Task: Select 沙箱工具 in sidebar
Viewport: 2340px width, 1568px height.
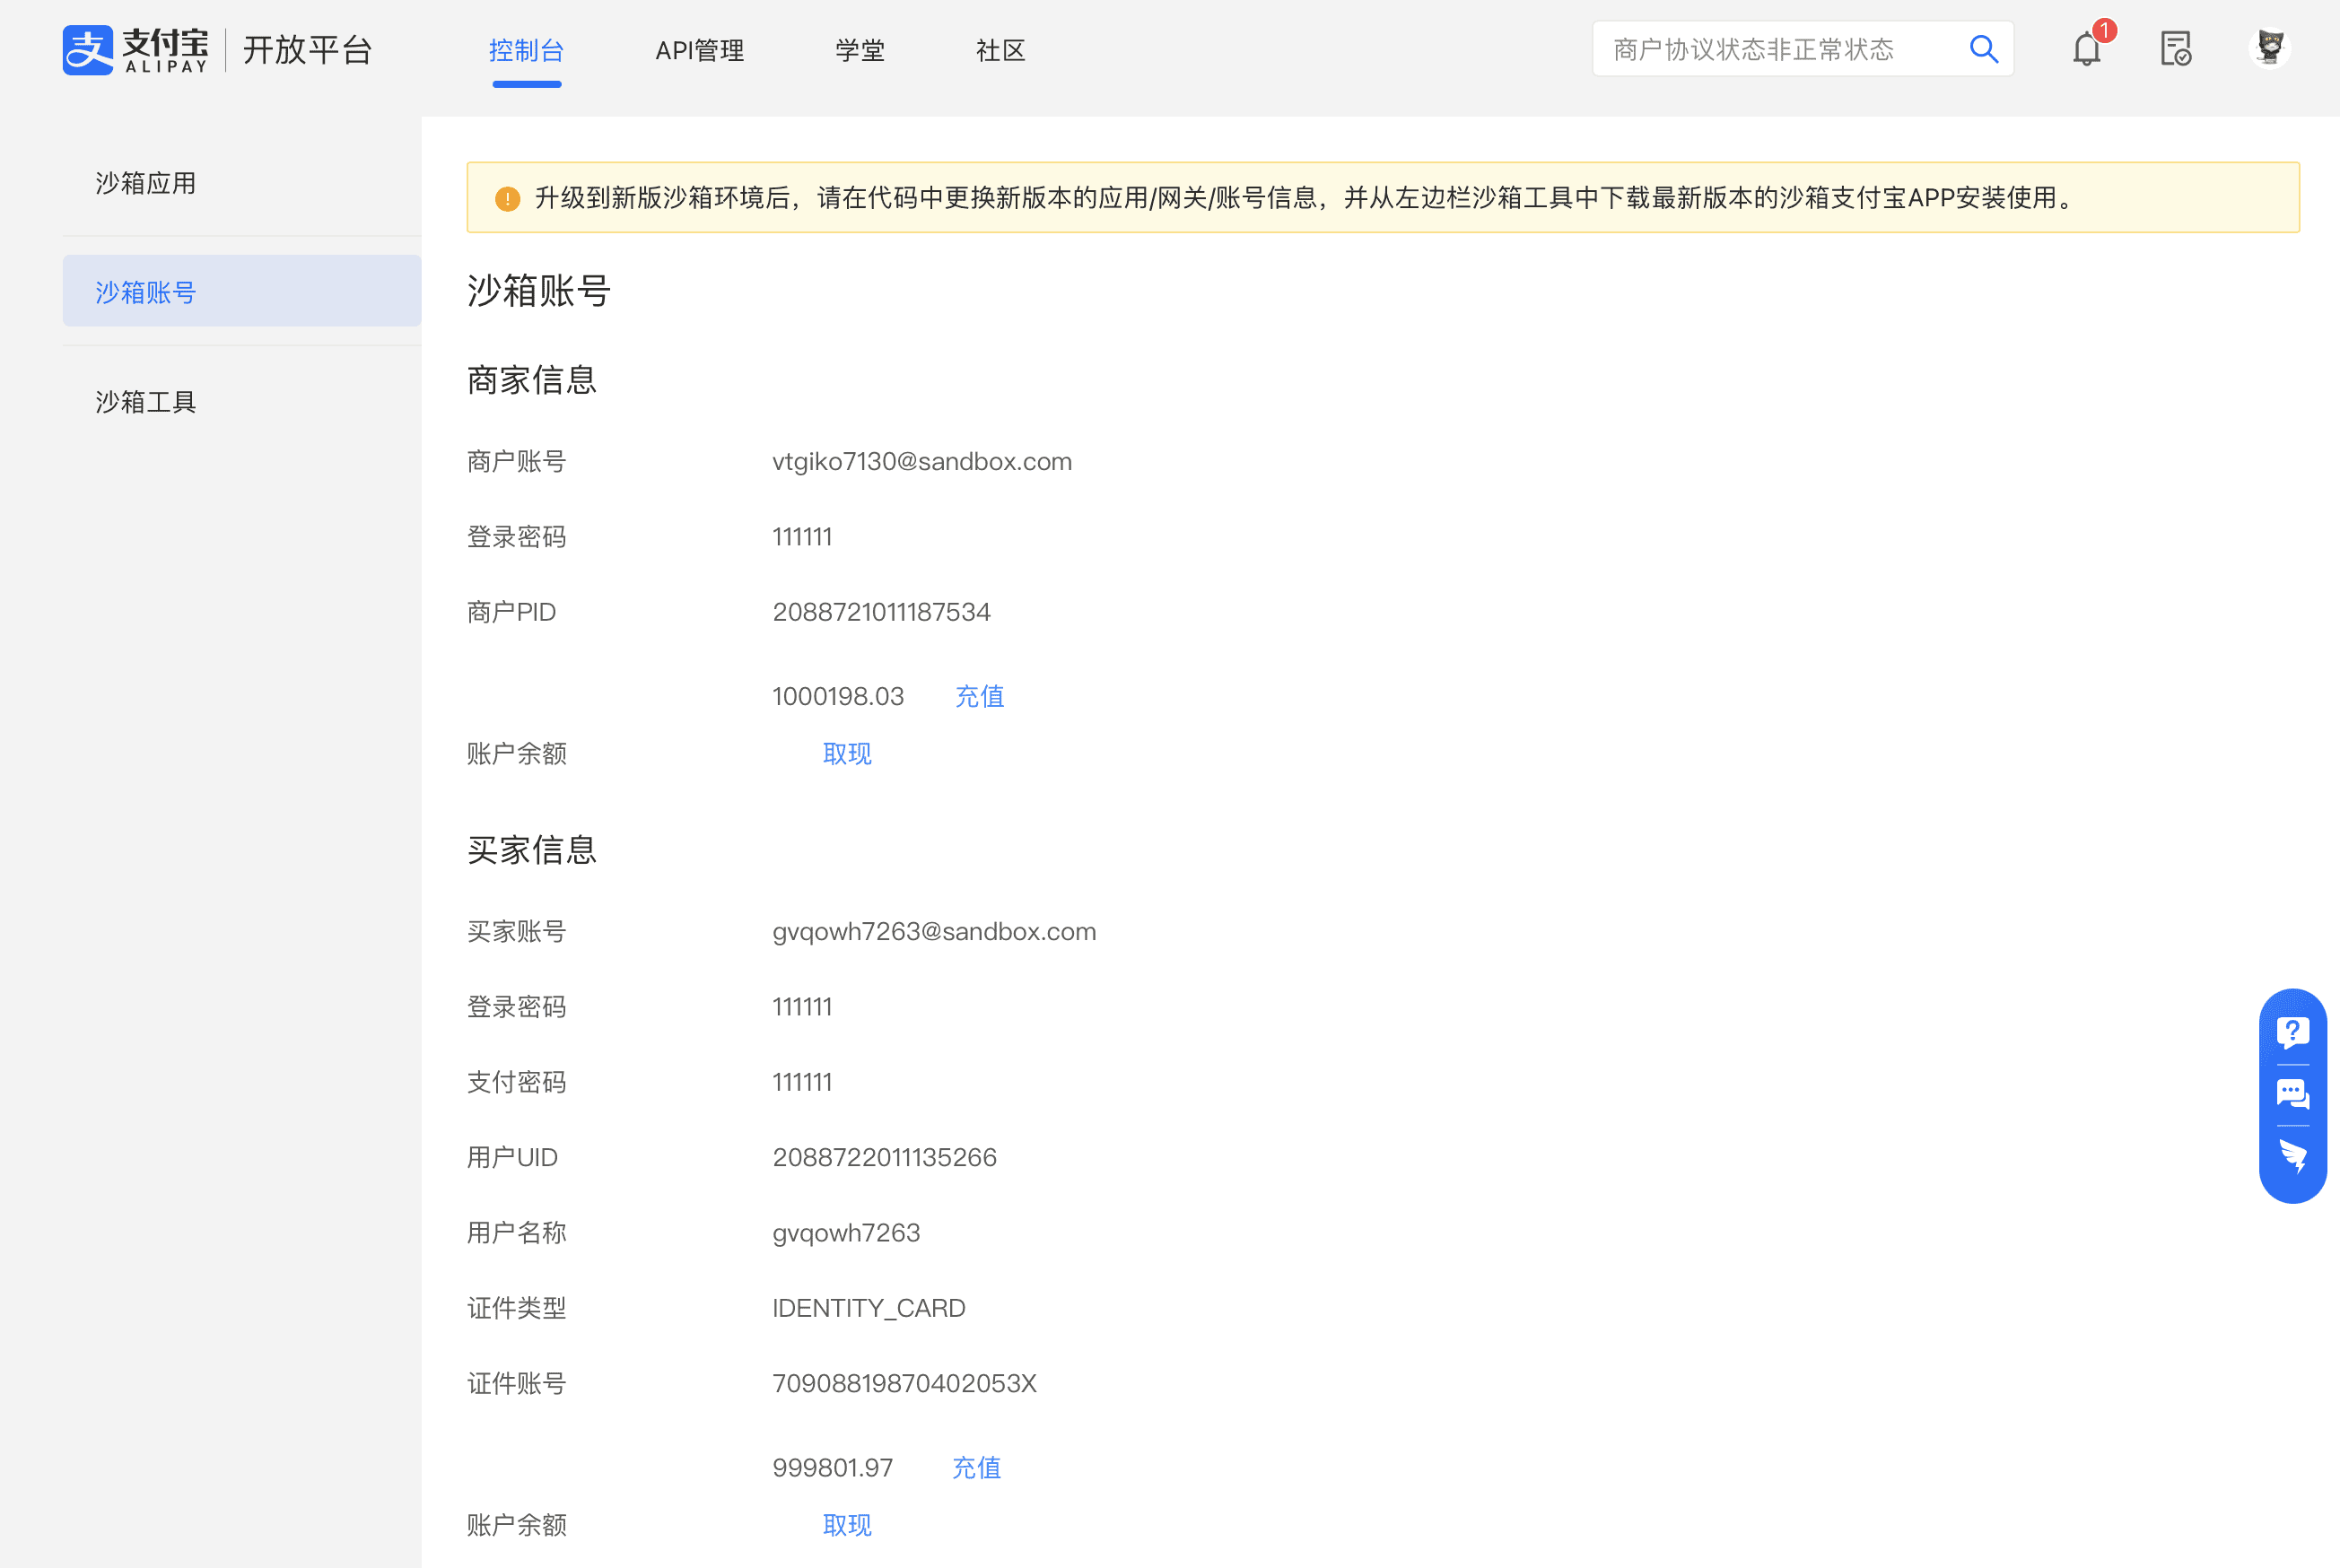Action: coord(146,402)
